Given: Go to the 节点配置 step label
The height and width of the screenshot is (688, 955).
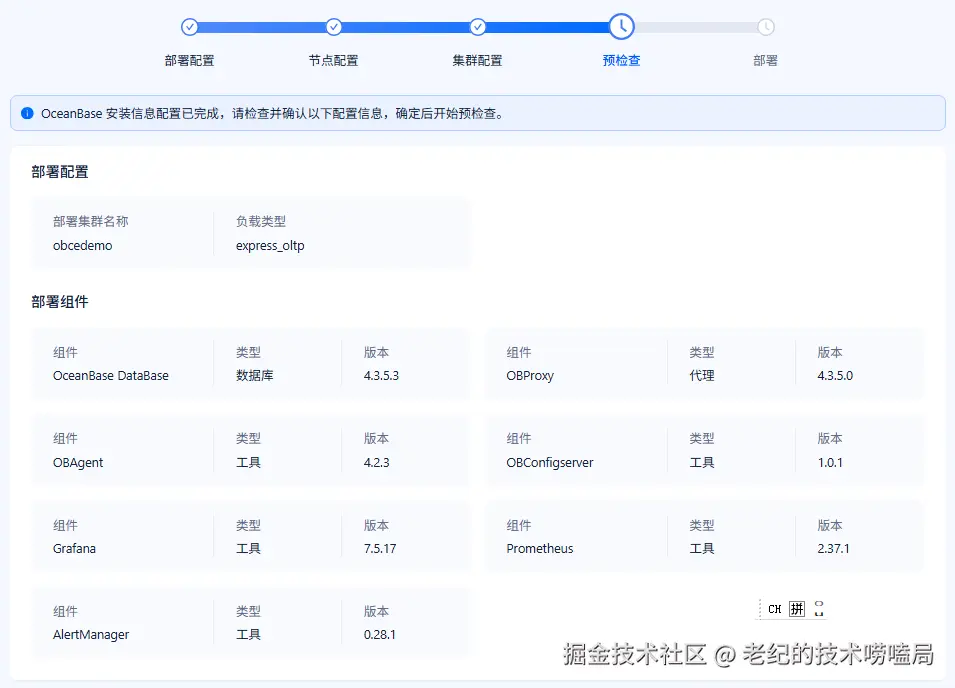Looking at the screenshot, I should pyautogui.click(x=333, y=60).
